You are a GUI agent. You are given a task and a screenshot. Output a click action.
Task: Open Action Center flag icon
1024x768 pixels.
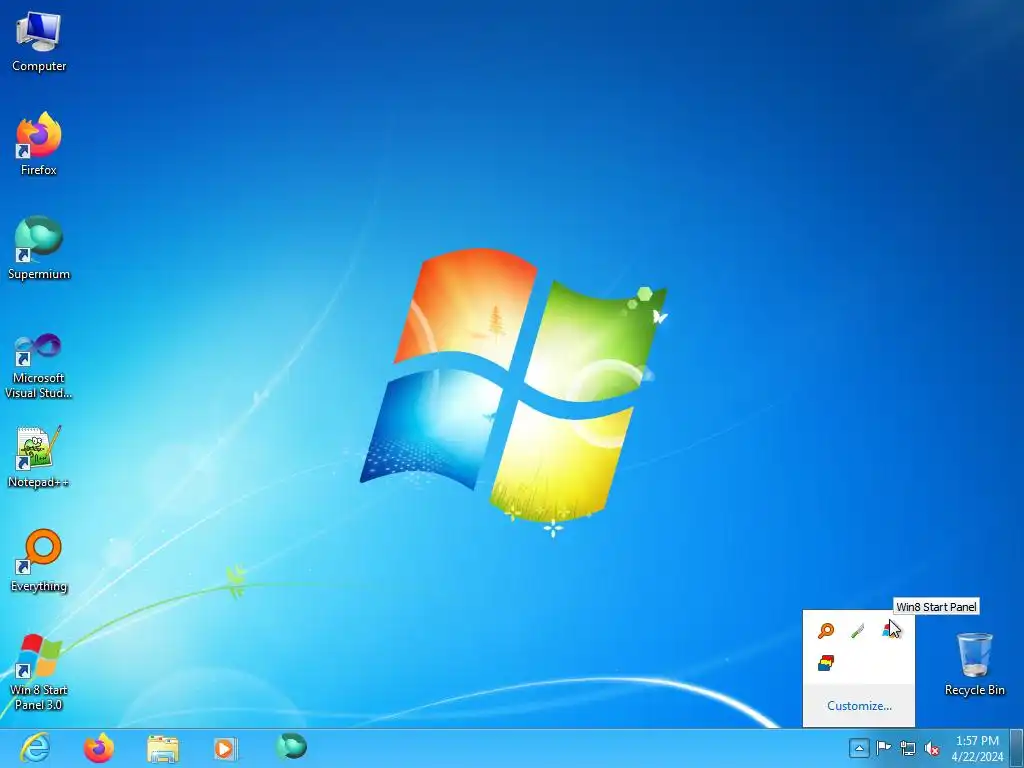coord(883,748)
